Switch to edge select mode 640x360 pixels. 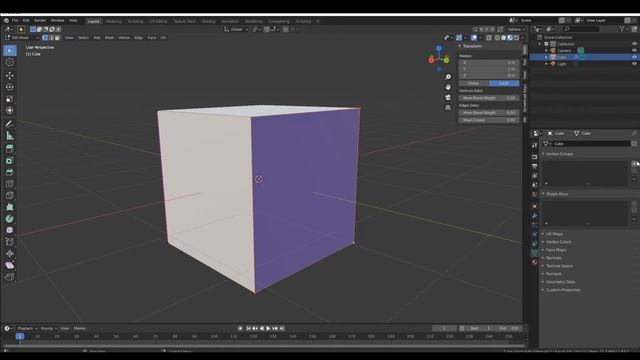(51, 38)
